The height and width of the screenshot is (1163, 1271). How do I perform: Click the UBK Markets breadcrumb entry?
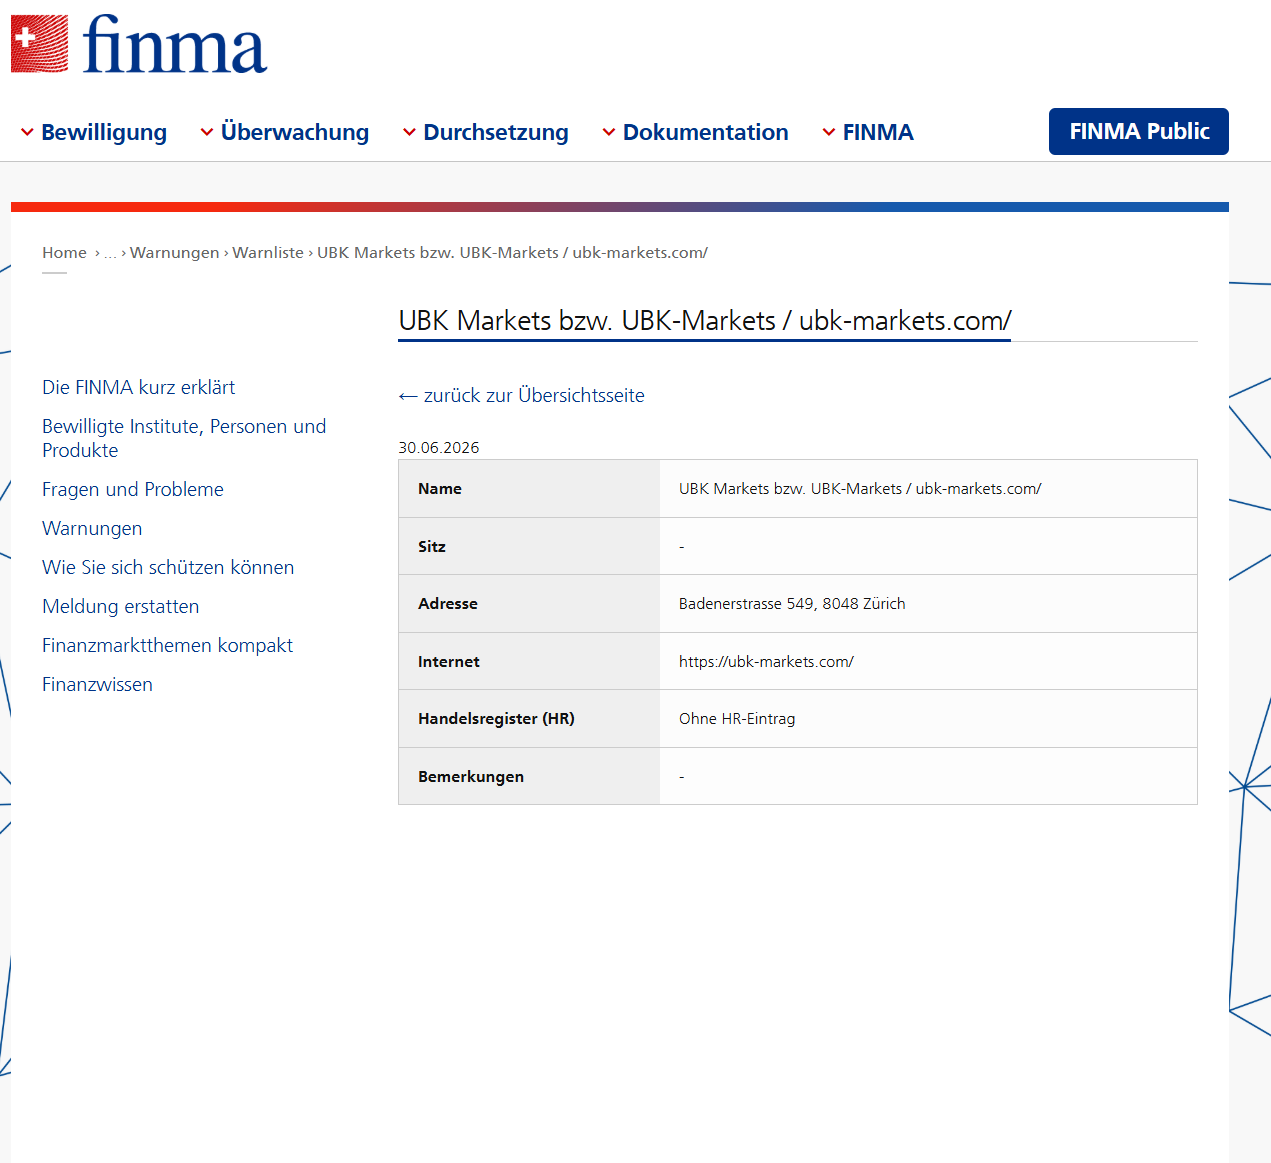512,253
